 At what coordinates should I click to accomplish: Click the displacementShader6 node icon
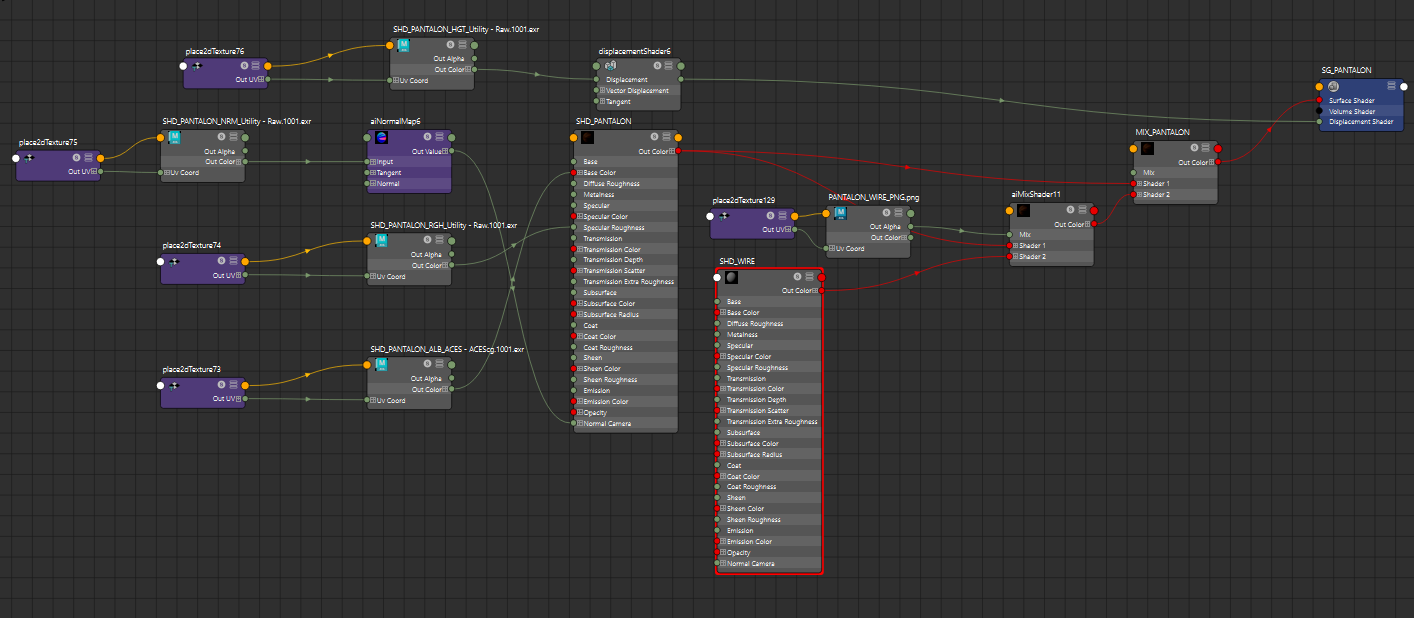610,66
